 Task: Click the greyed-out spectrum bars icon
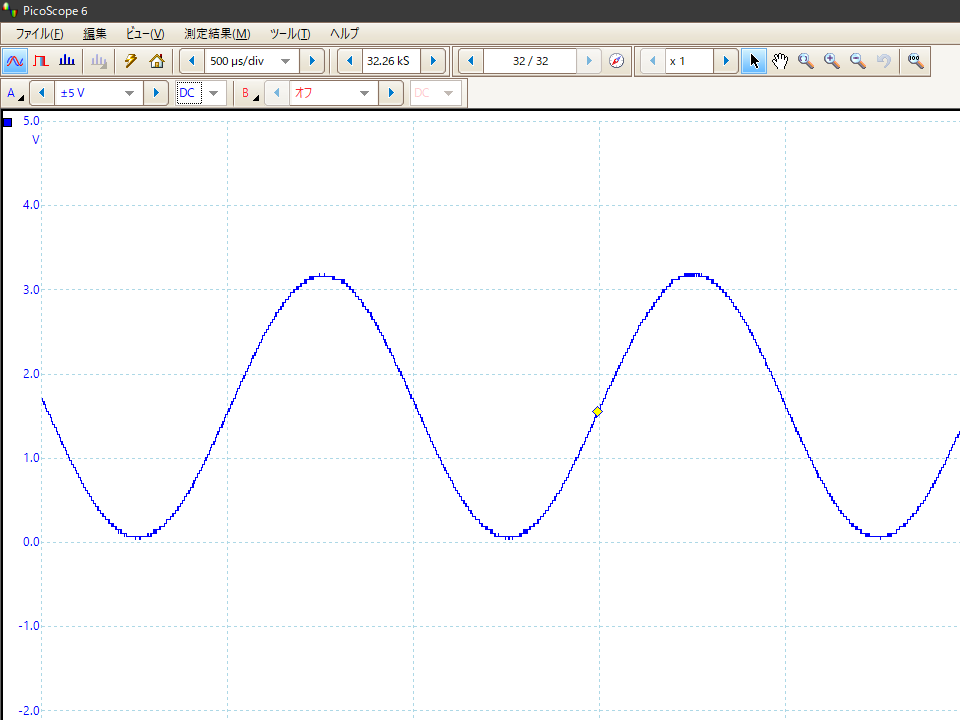(x=99, y=61)
